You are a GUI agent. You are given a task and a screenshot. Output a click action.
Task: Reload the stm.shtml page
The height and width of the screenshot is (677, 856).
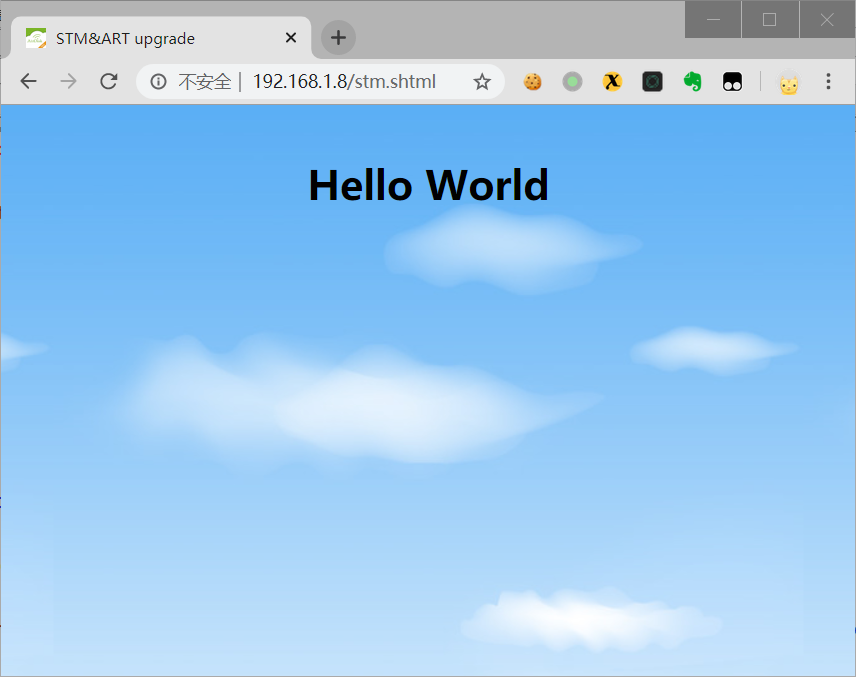109,82
